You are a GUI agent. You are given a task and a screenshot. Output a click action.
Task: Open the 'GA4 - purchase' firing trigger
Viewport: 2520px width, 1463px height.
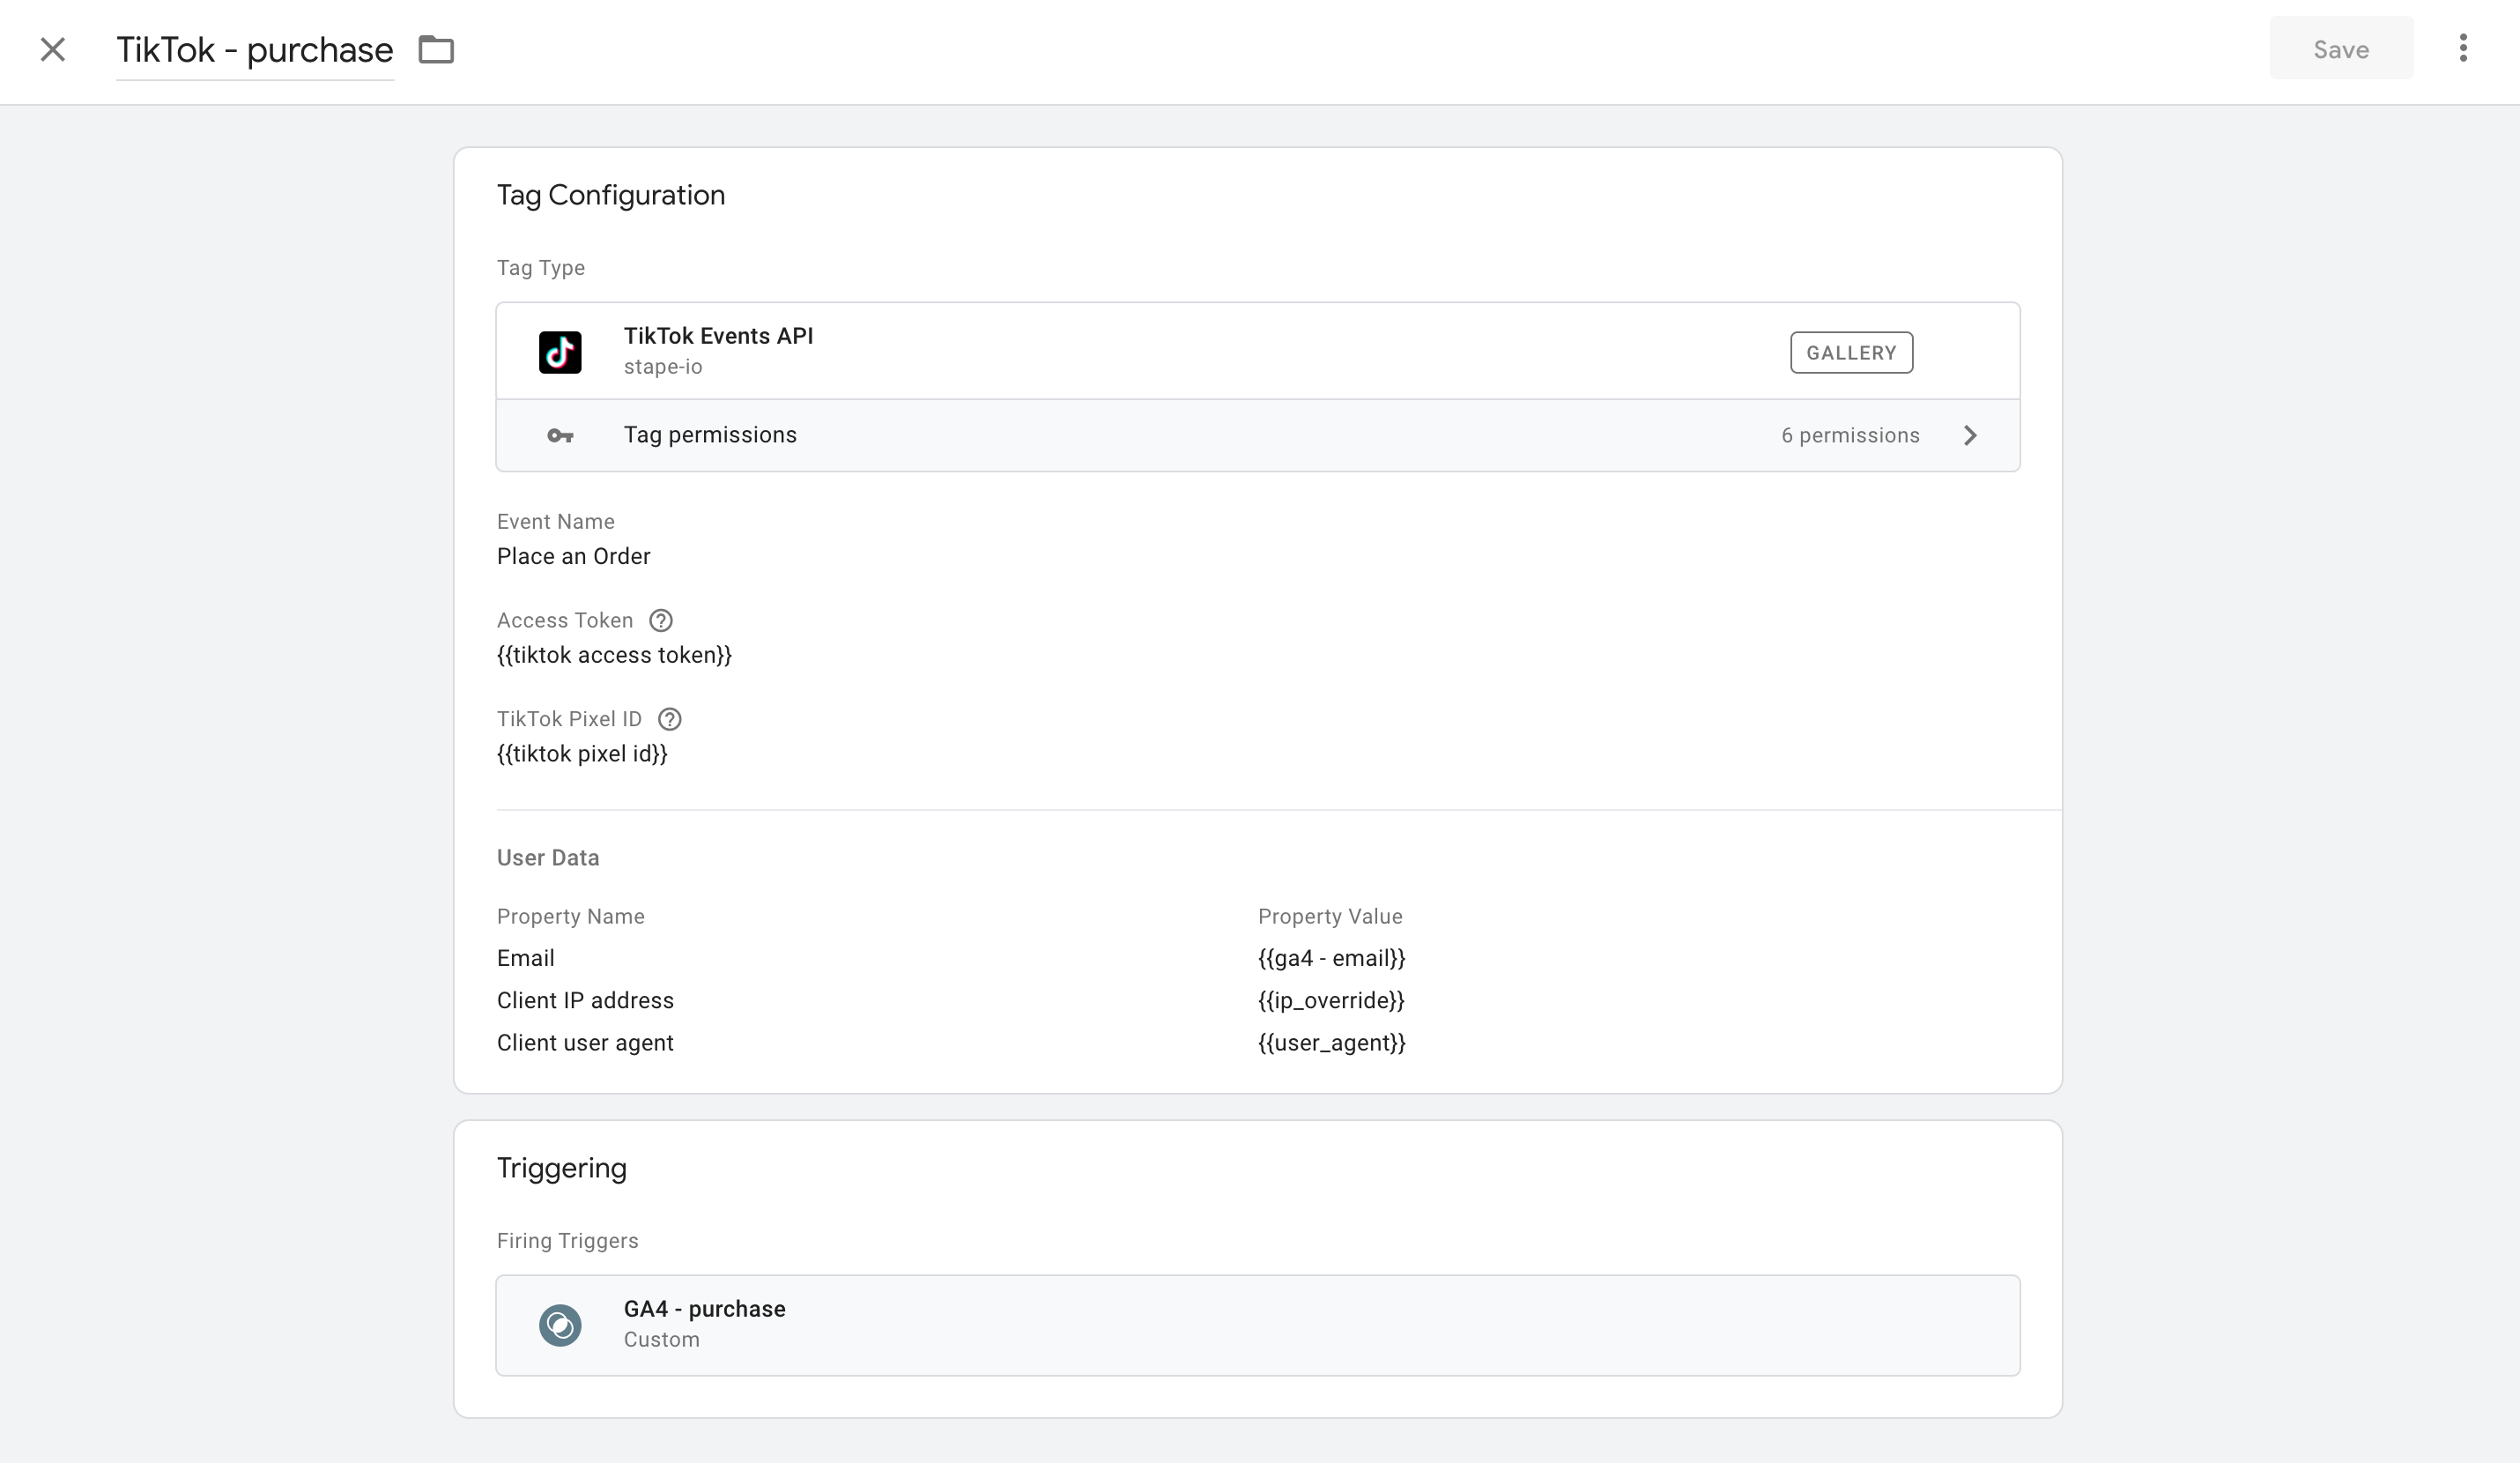1258,1325
